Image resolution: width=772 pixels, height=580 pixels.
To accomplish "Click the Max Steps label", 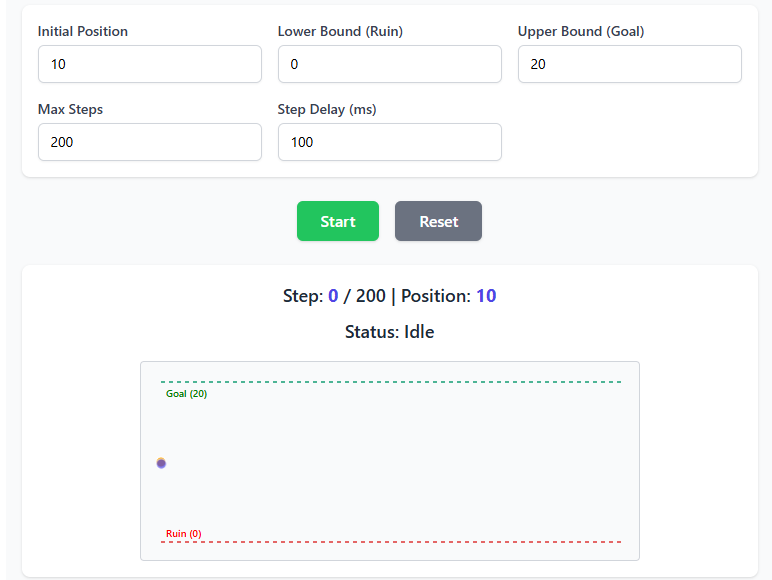I will coord(70,109).
